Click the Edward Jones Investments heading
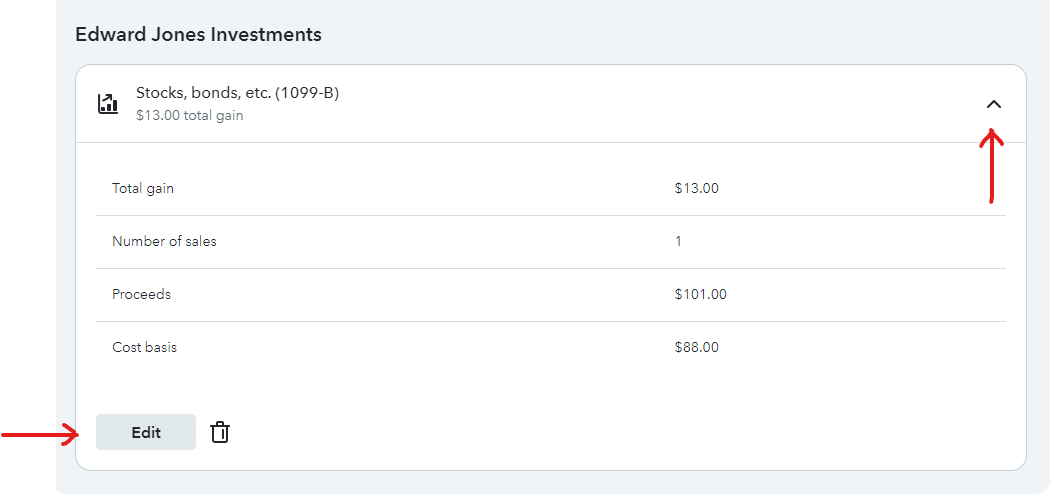The image size is (1050, 494). pyautogui.click(x=198, y=34)
